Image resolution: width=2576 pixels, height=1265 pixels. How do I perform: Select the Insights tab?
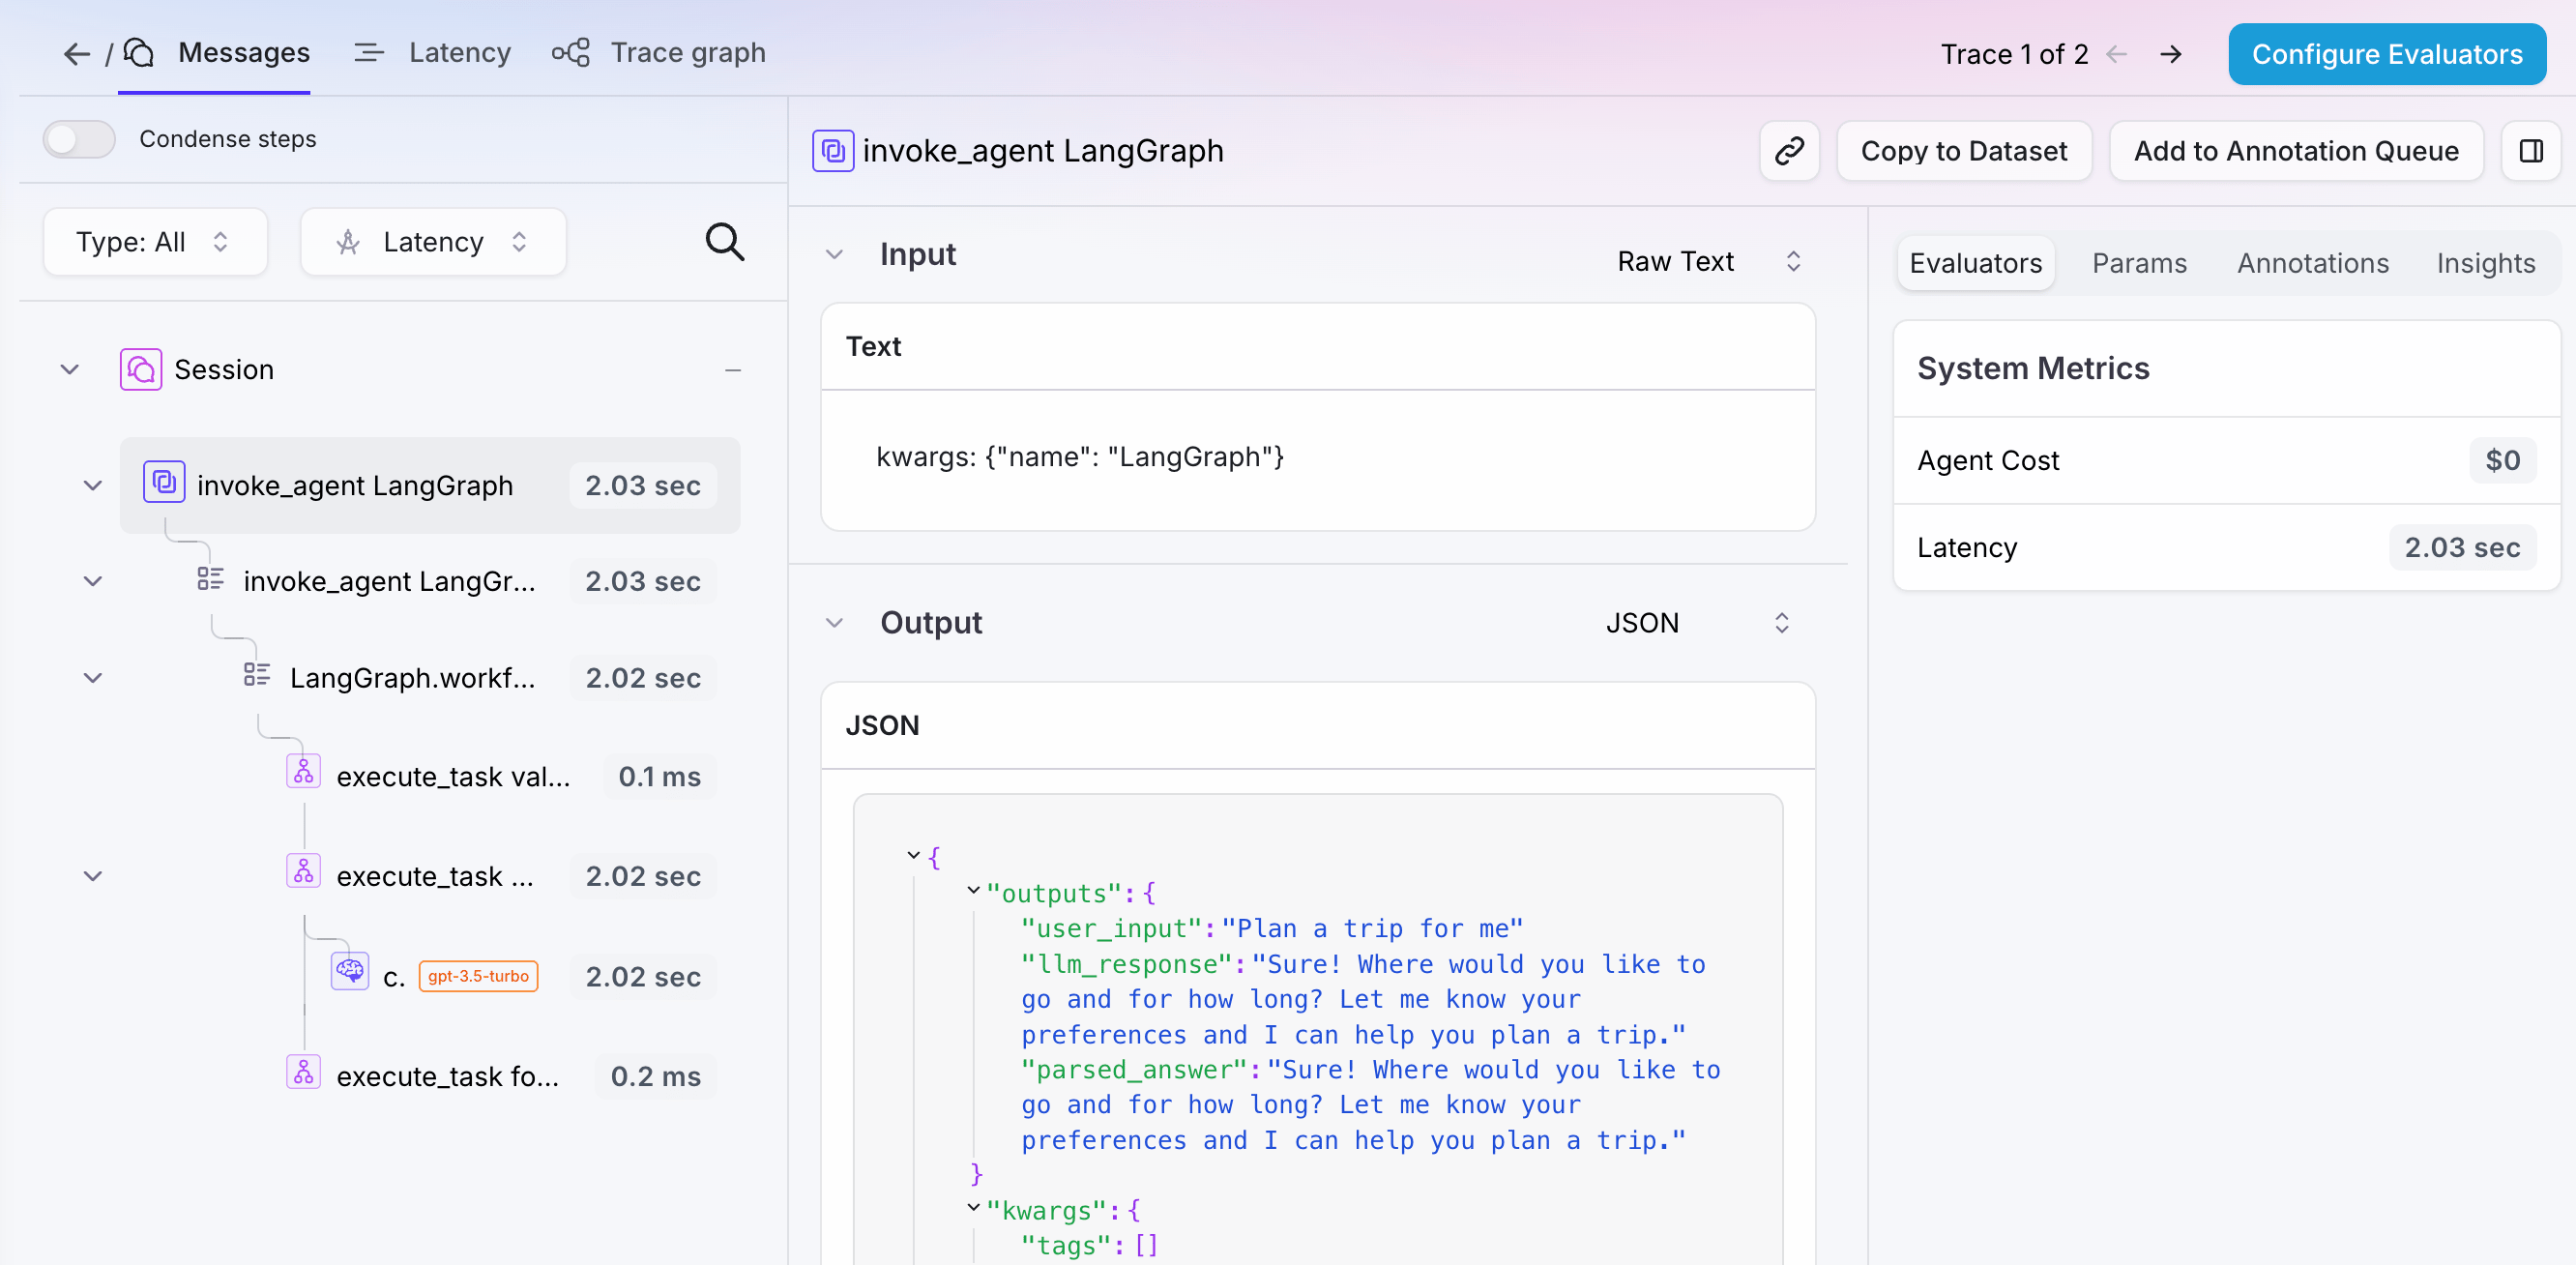(2485, 263)
